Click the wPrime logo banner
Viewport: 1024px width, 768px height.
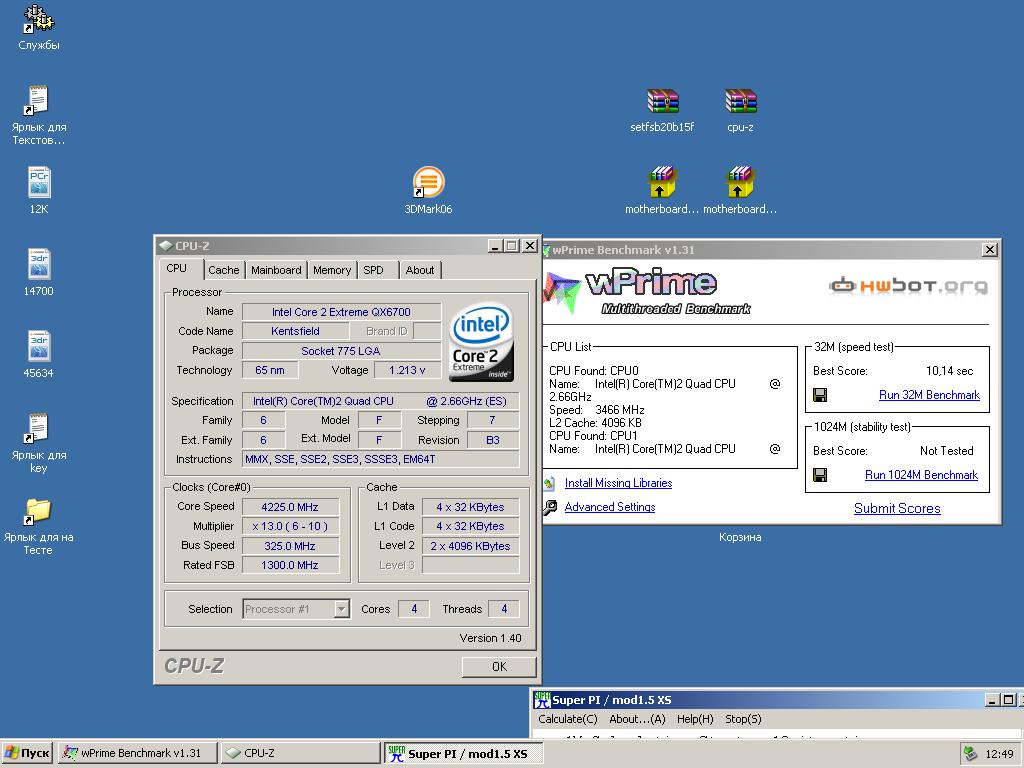tap(648, 291)
